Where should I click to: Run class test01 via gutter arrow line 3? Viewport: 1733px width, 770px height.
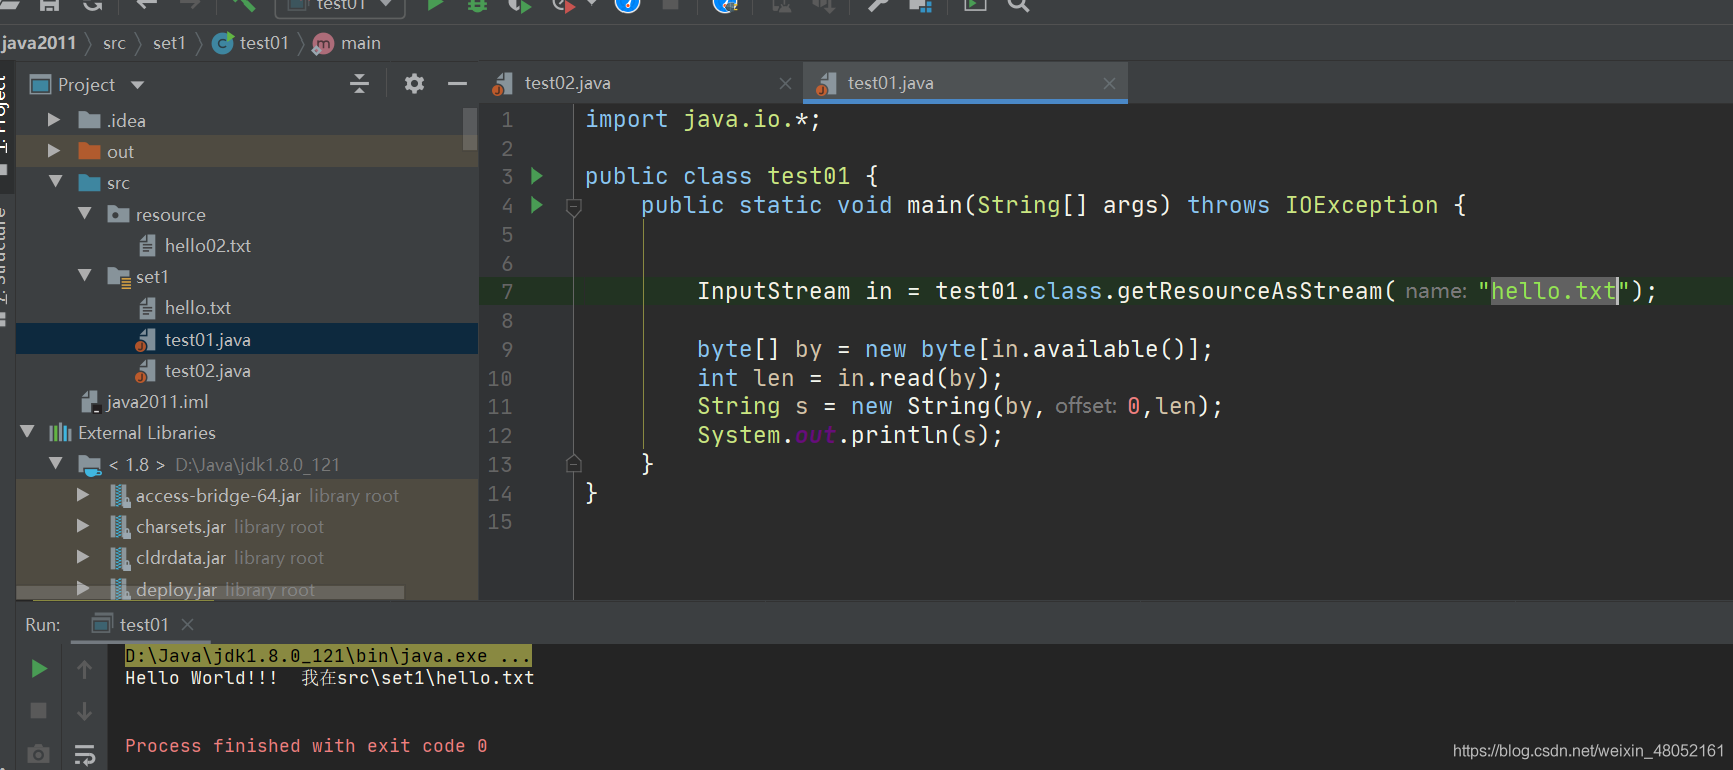(x=537, y=176)
